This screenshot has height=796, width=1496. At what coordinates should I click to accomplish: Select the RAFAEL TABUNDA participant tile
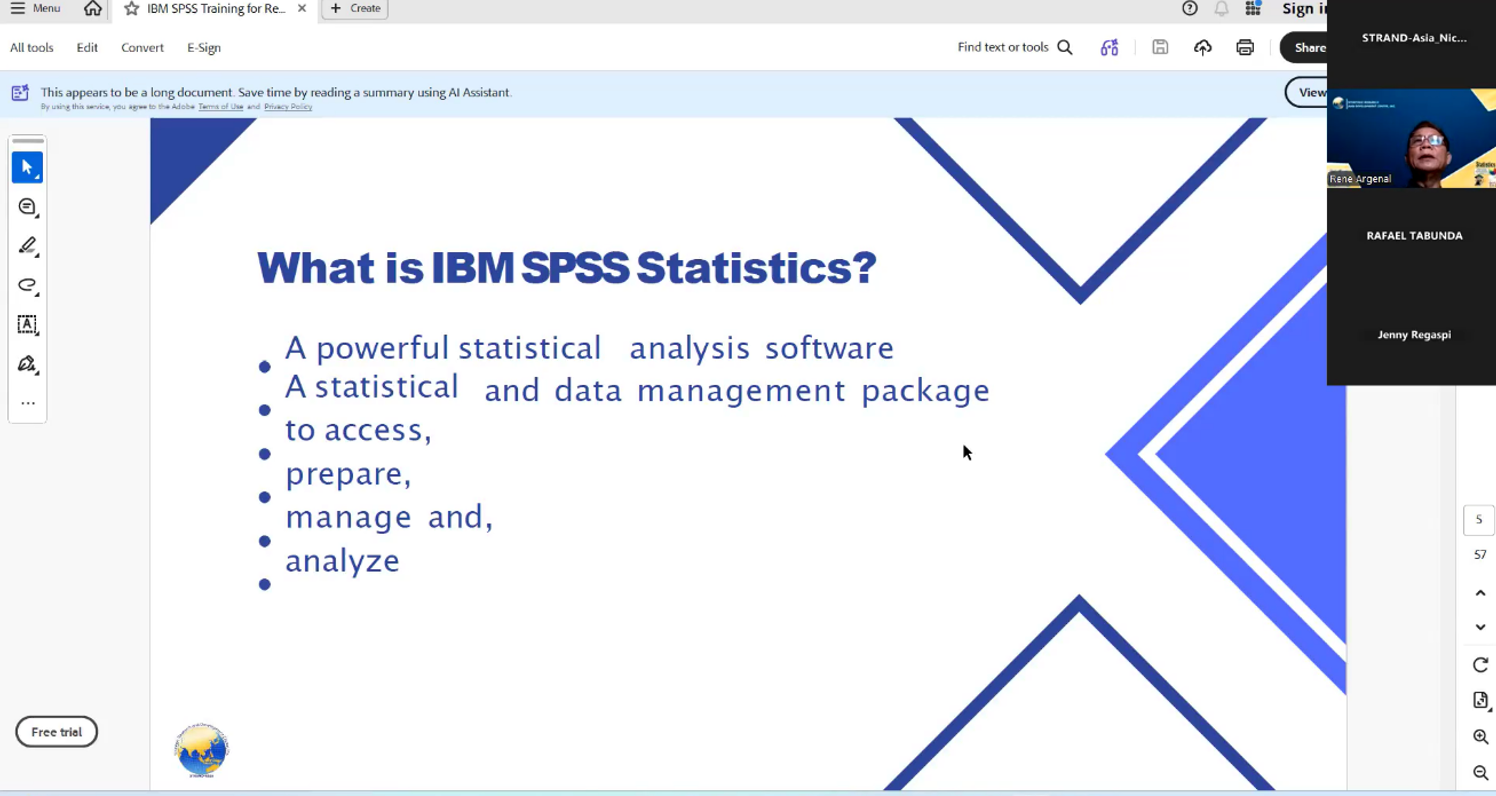1414,236
